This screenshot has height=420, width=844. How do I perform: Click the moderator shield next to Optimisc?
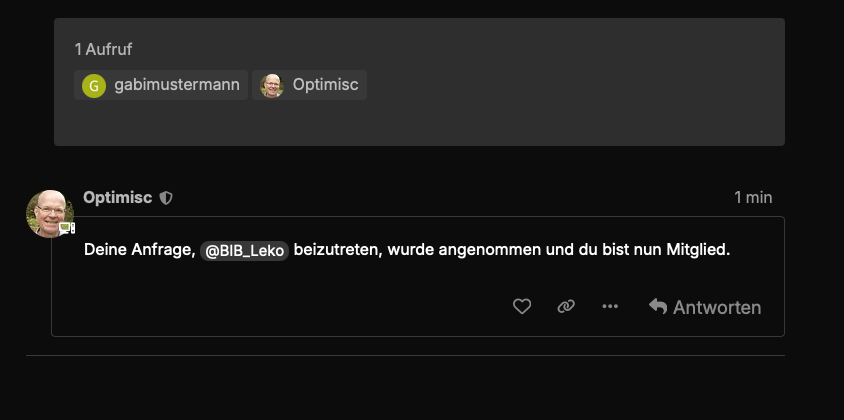[x=166, y=198]
